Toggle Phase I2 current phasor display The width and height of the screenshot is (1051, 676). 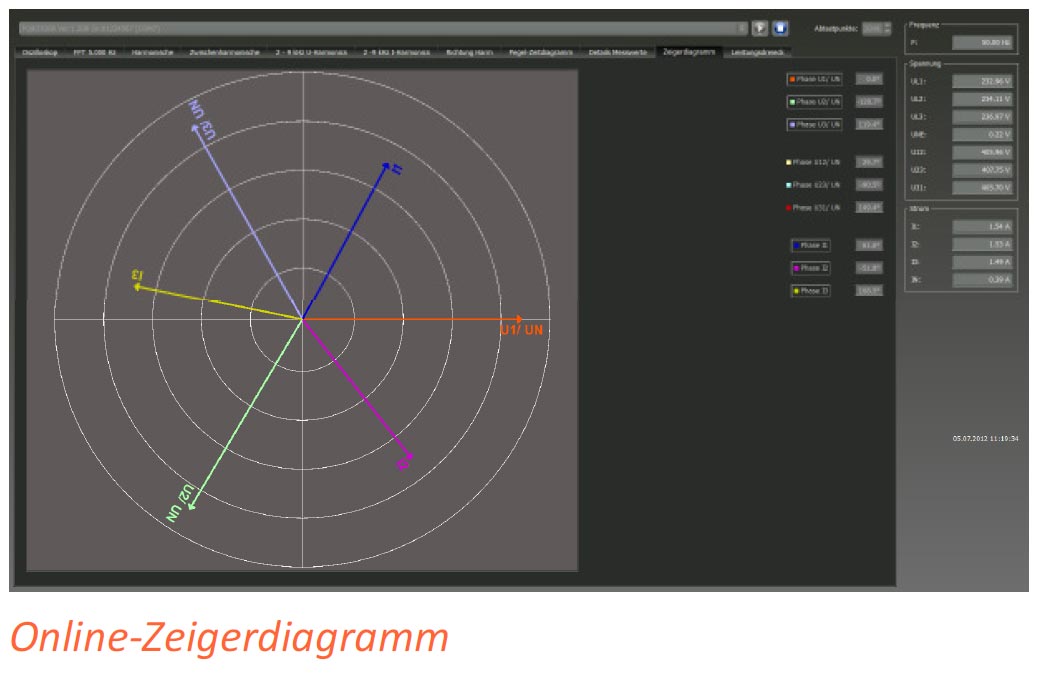pos(810,268)
